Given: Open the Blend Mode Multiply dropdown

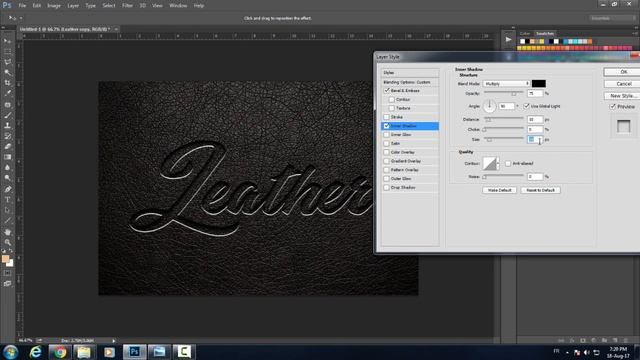Looking at the screenshot, I should click(506, 84).
